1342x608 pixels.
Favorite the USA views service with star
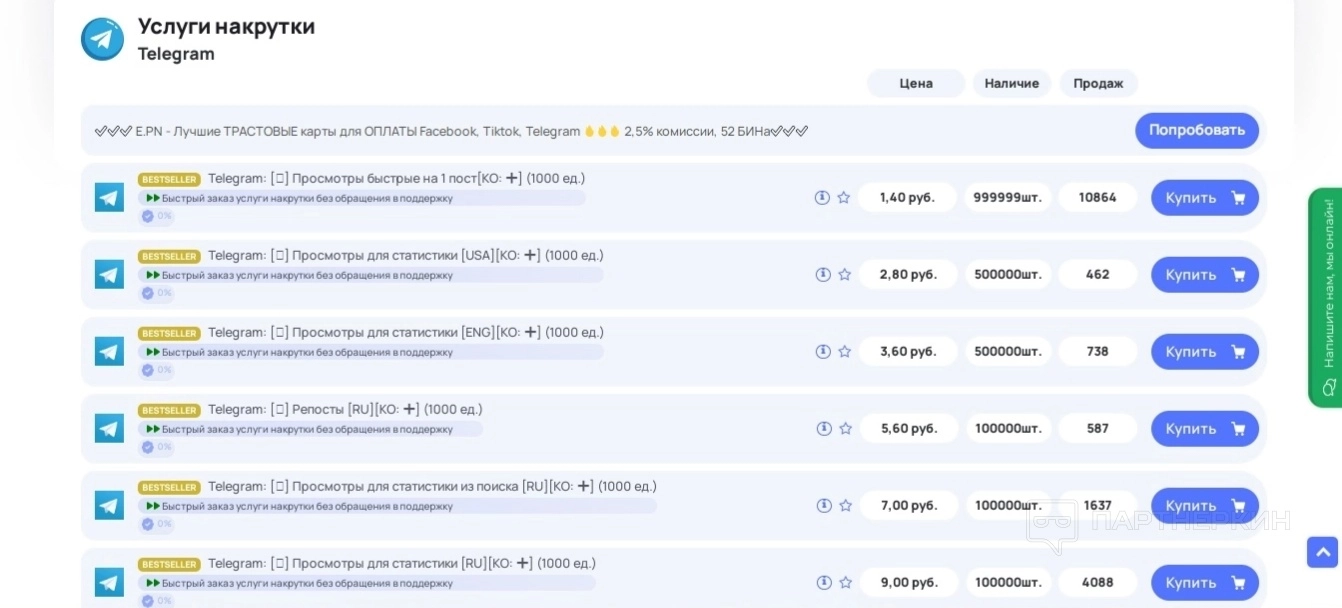[844, 275]
